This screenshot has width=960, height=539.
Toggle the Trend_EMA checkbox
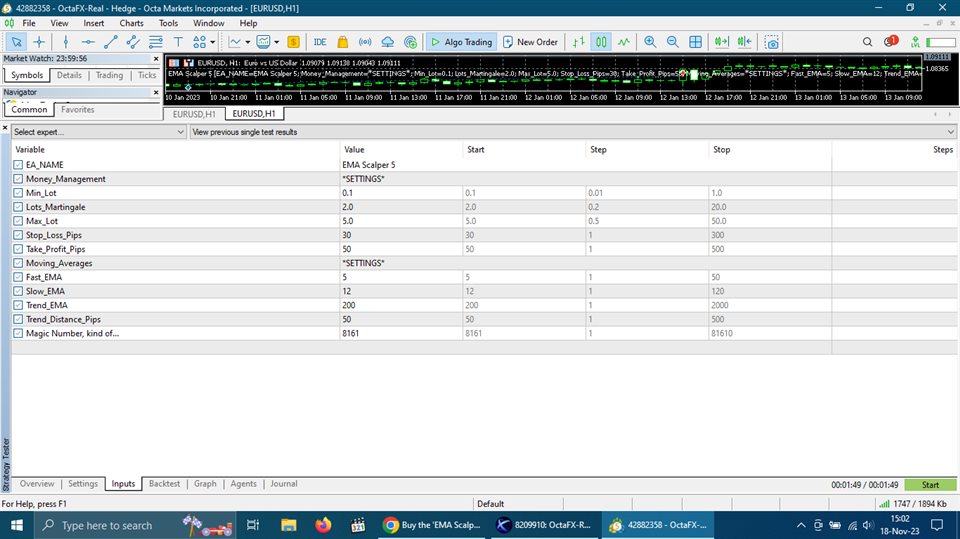(x=18, y=305)
